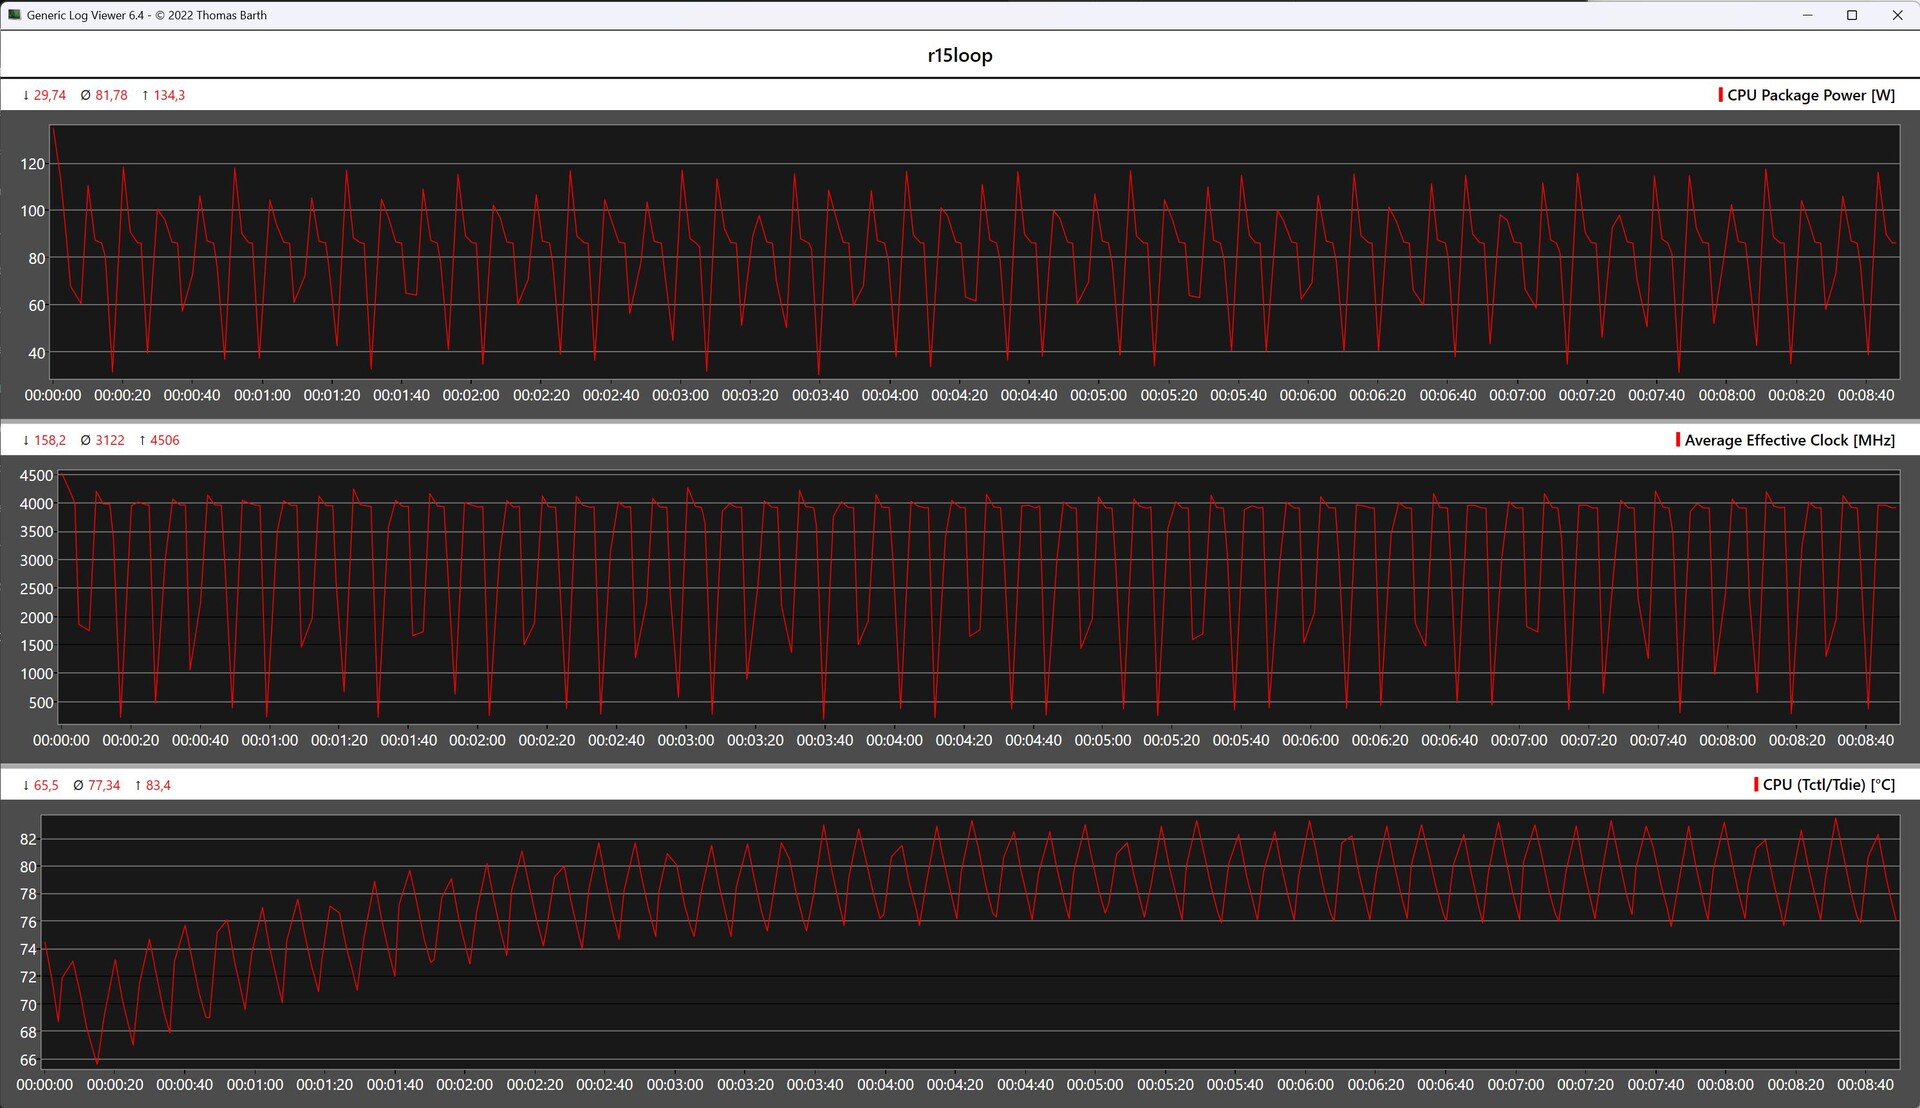Click the red Average Effective Clock legend marker

point(1677,440)
